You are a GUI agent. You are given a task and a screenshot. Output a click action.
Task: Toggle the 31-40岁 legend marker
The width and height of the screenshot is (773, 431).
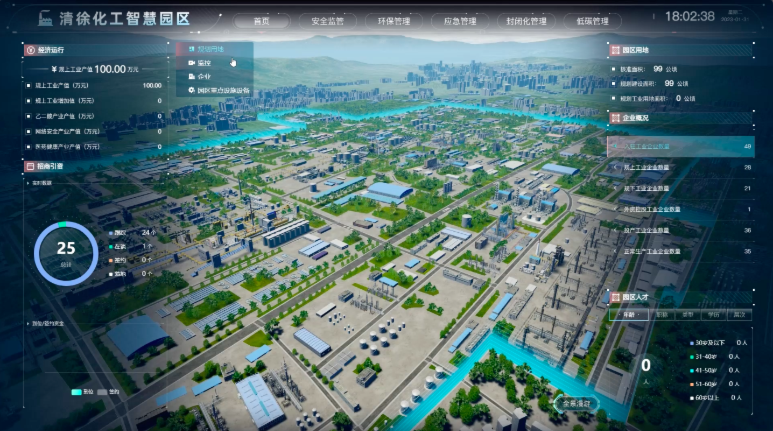[694, 356]
